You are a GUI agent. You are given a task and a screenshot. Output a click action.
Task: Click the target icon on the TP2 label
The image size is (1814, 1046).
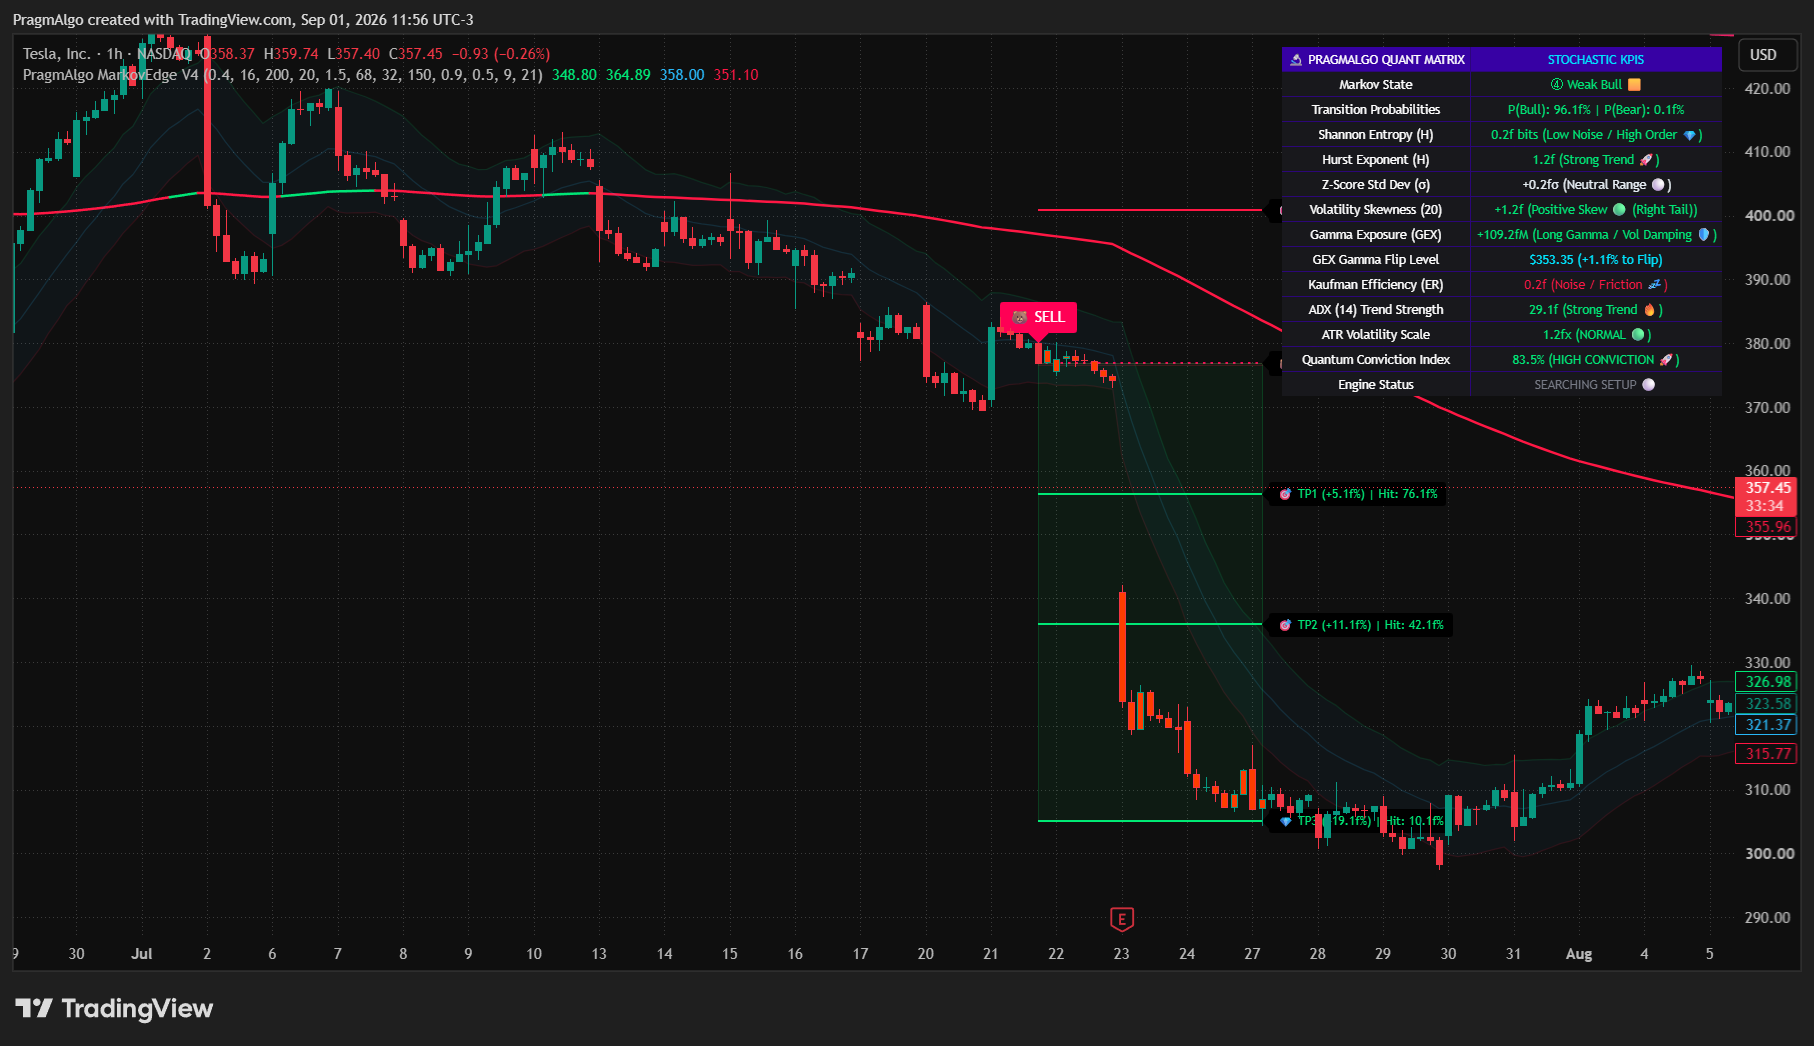(1285, 625)
